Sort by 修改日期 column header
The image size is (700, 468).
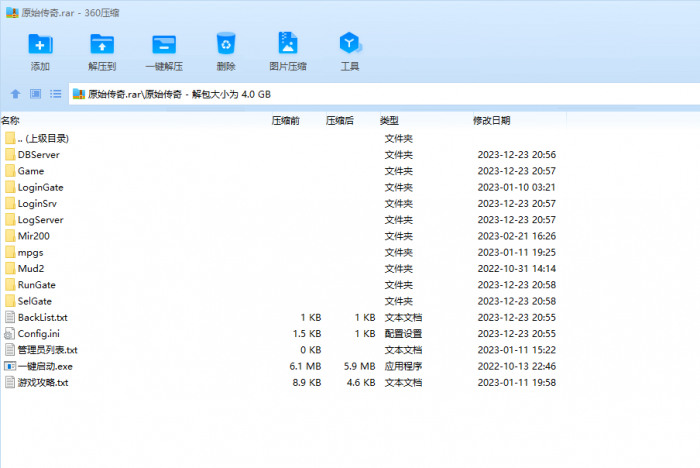(x=491, y=120)
